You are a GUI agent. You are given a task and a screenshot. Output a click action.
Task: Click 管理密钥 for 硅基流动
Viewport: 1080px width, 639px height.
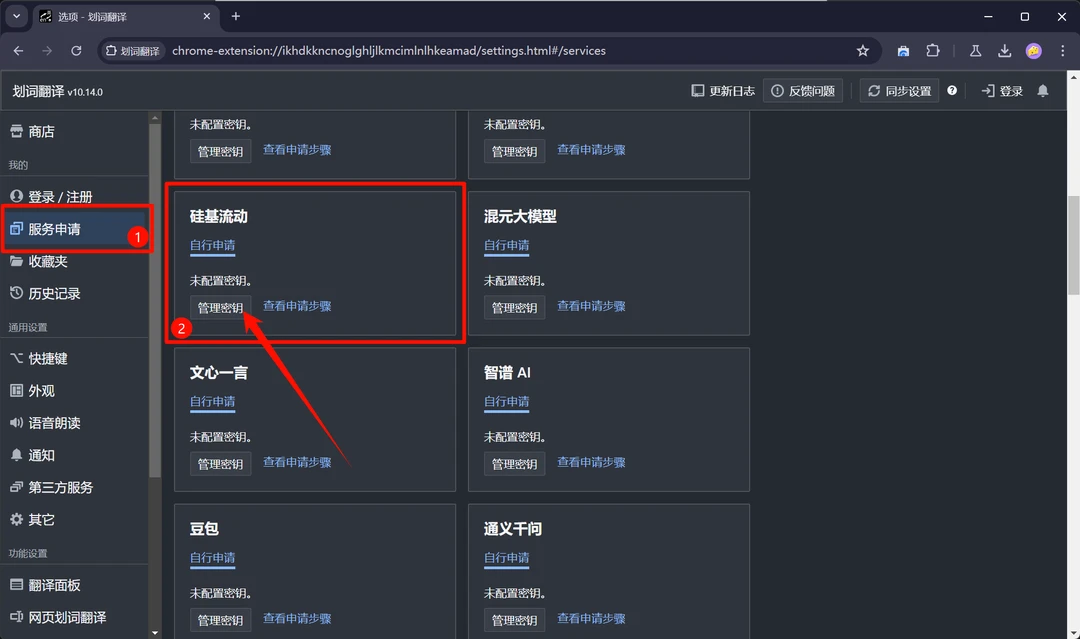[220, 308]
